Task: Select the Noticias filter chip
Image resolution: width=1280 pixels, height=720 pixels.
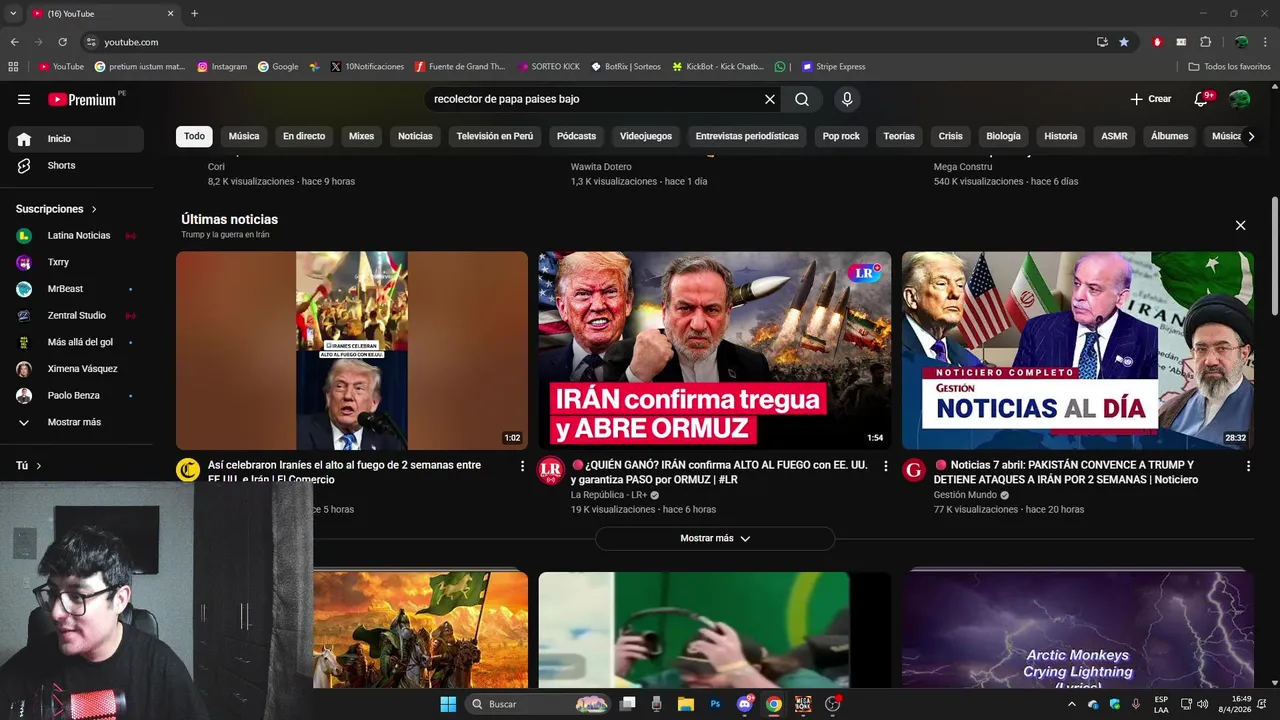Action: tap(415, 136)
